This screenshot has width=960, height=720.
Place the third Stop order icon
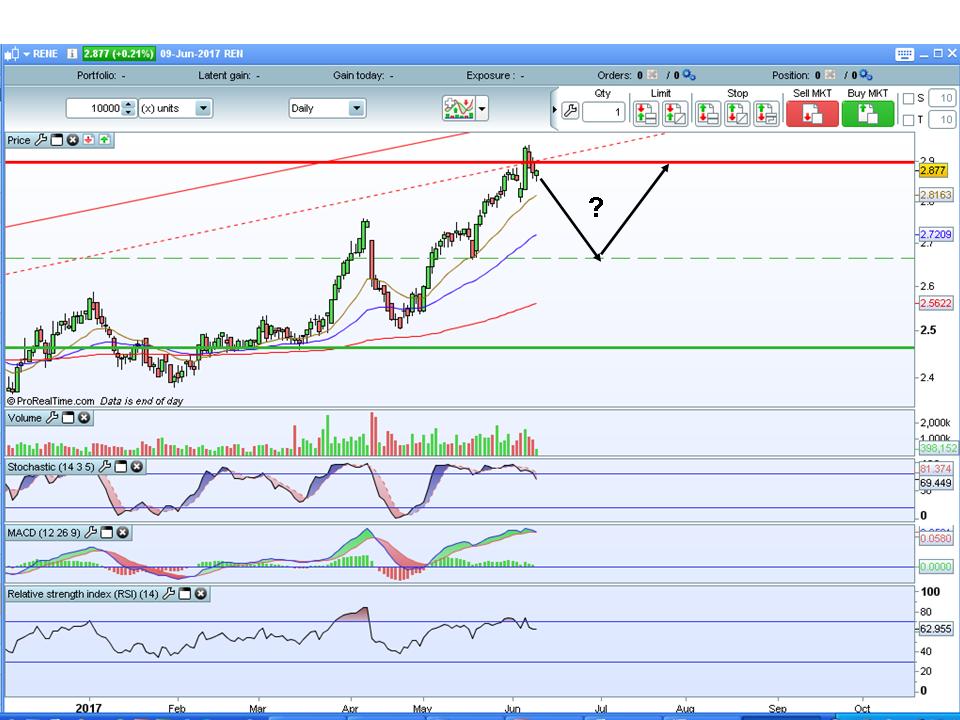click(767, 114)
